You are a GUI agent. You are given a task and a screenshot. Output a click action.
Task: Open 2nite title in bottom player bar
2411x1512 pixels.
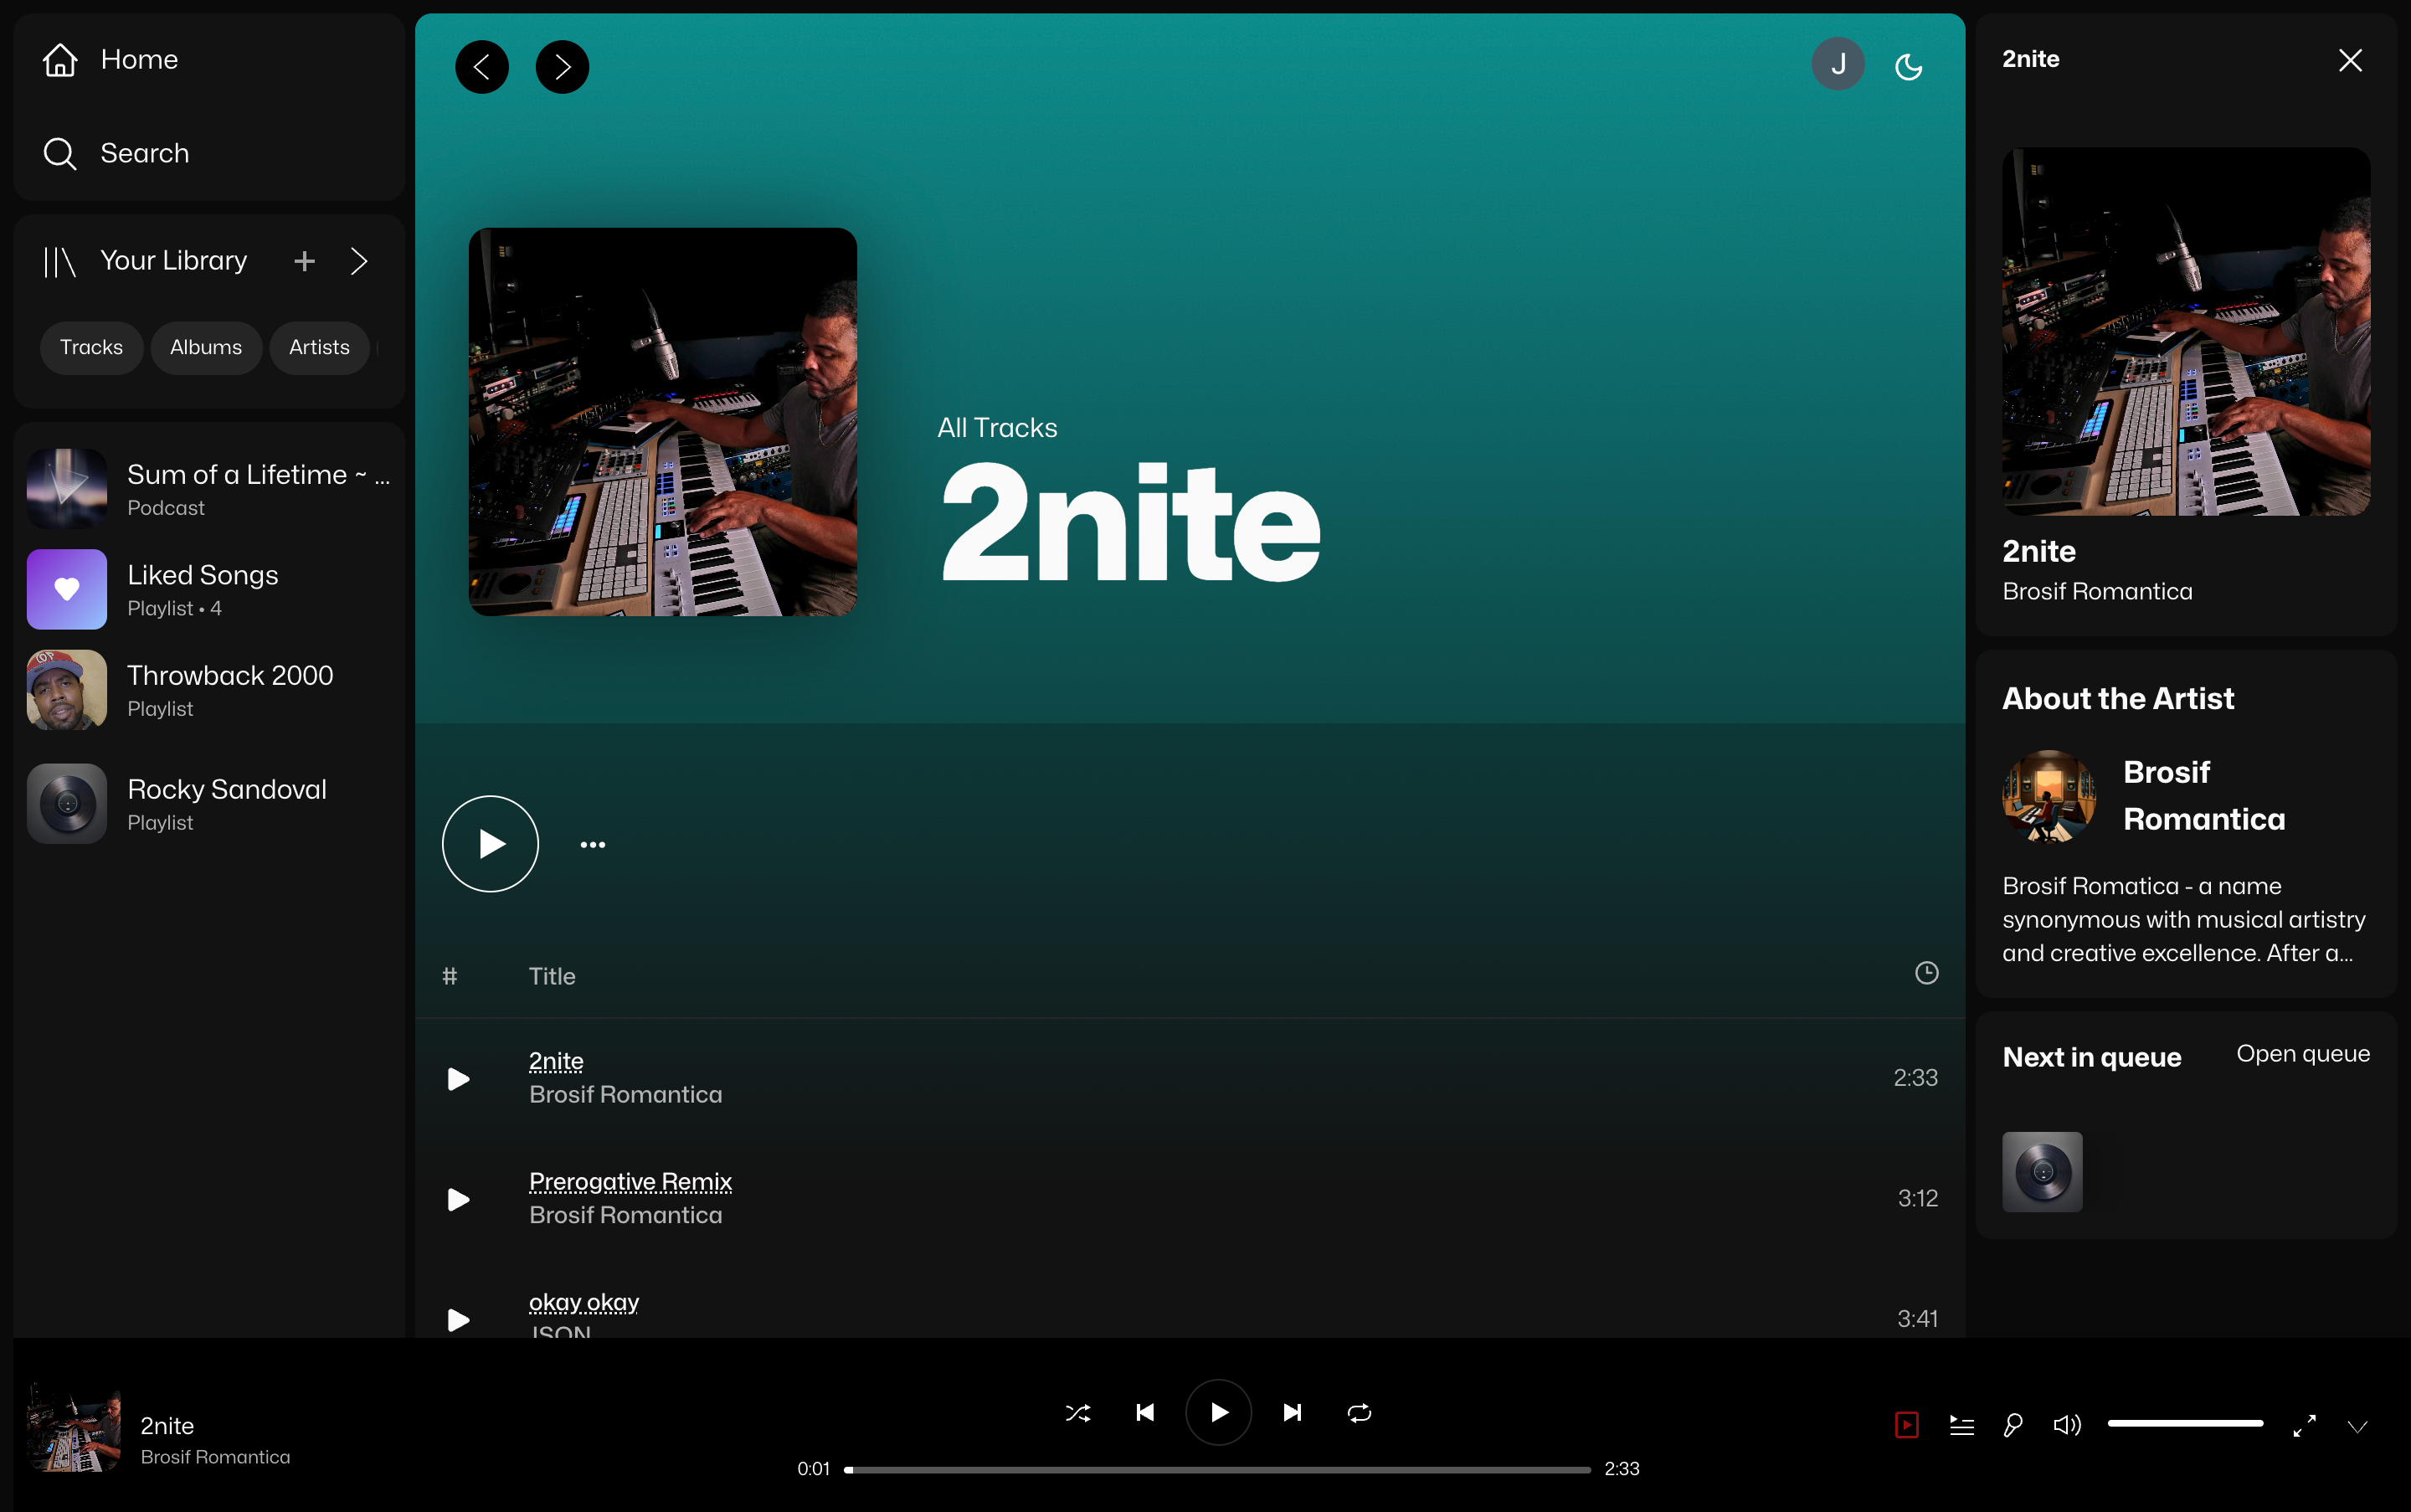pyautogui.click(x=167, y=1426)
